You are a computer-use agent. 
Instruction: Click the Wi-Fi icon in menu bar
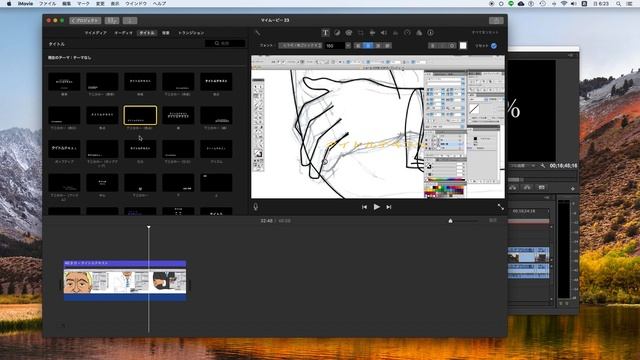coord(564,3)
